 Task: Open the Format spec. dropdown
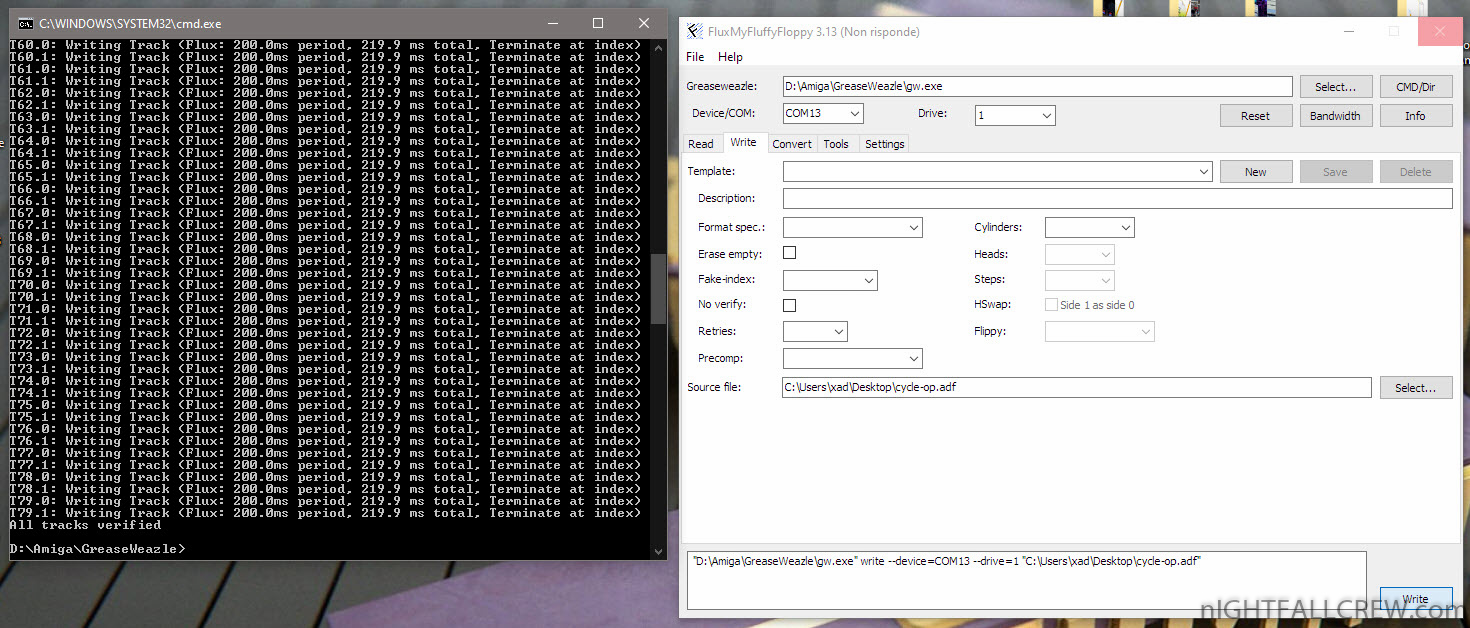click(x=852, y=228)
